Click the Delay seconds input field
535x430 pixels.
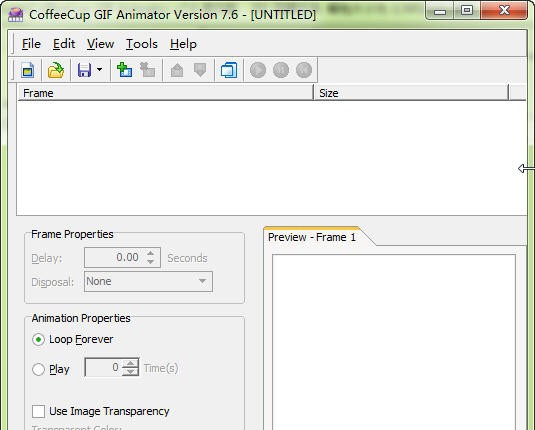point(115,257)
